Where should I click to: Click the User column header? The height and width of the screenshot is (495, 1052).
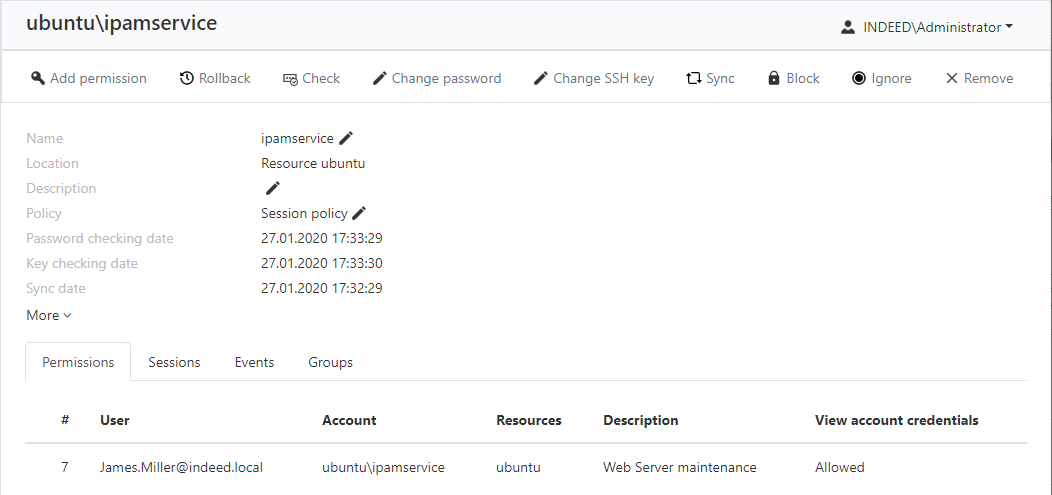pos(115,421)
